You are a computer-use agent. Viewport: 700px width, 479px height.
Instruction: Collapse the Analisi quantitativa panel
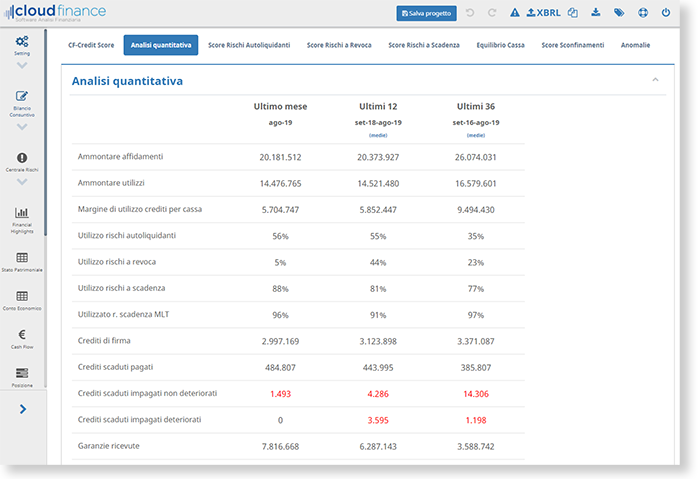point(655,79)
